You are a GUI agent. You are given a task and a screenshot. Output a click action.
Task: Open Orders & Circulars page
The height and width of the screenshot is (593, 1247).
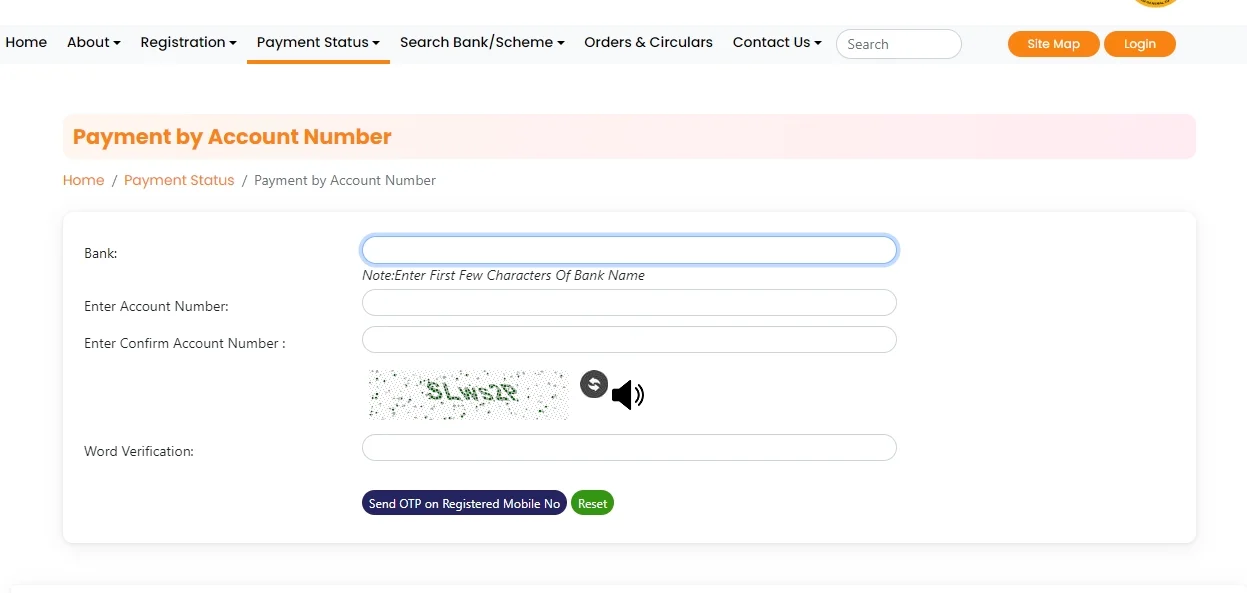tap(648, 43)
